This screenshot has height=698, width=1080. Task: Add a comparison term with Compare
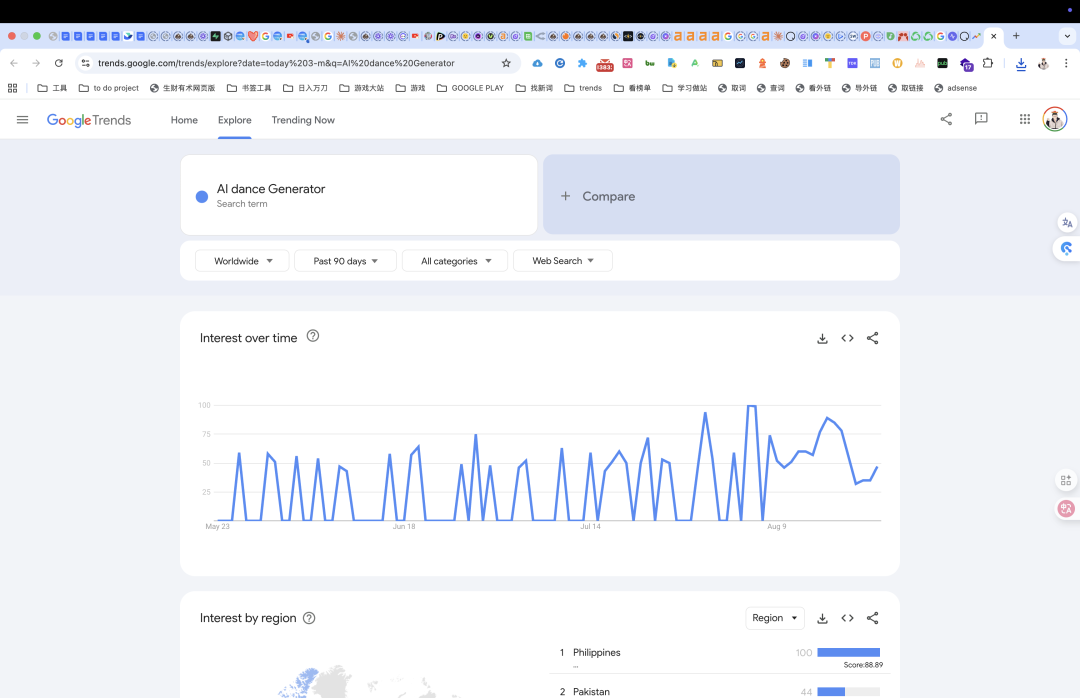click(721, 196)
